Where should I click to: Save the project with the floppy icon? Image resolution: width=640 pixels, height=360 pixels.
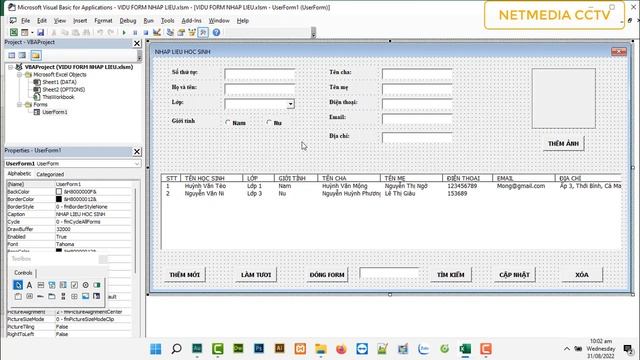(x=40, y=32)
